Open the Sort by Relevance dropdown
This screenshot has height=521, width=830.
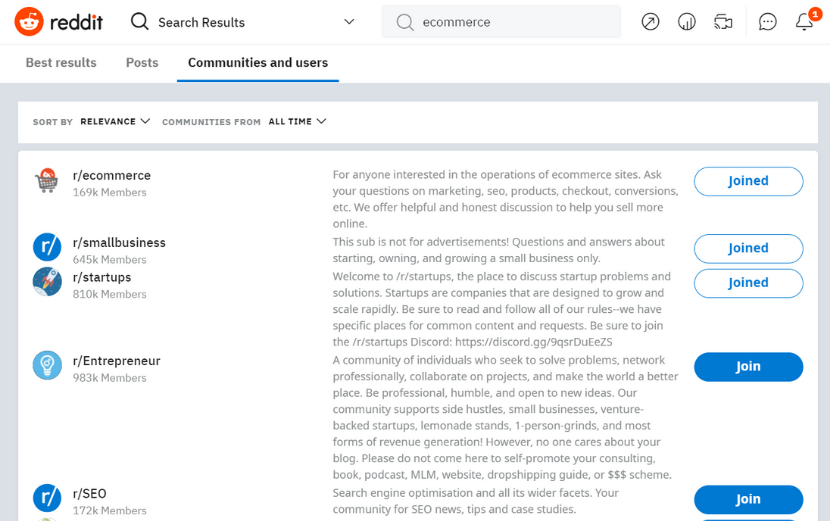coord(115,121)
